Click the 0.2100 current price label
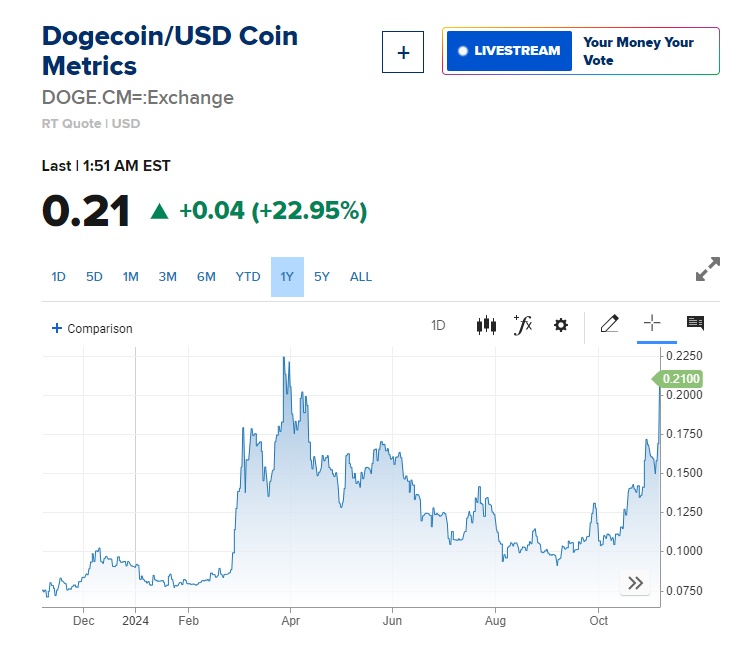Screen dimensions: 743x653 tap(680, 379)
